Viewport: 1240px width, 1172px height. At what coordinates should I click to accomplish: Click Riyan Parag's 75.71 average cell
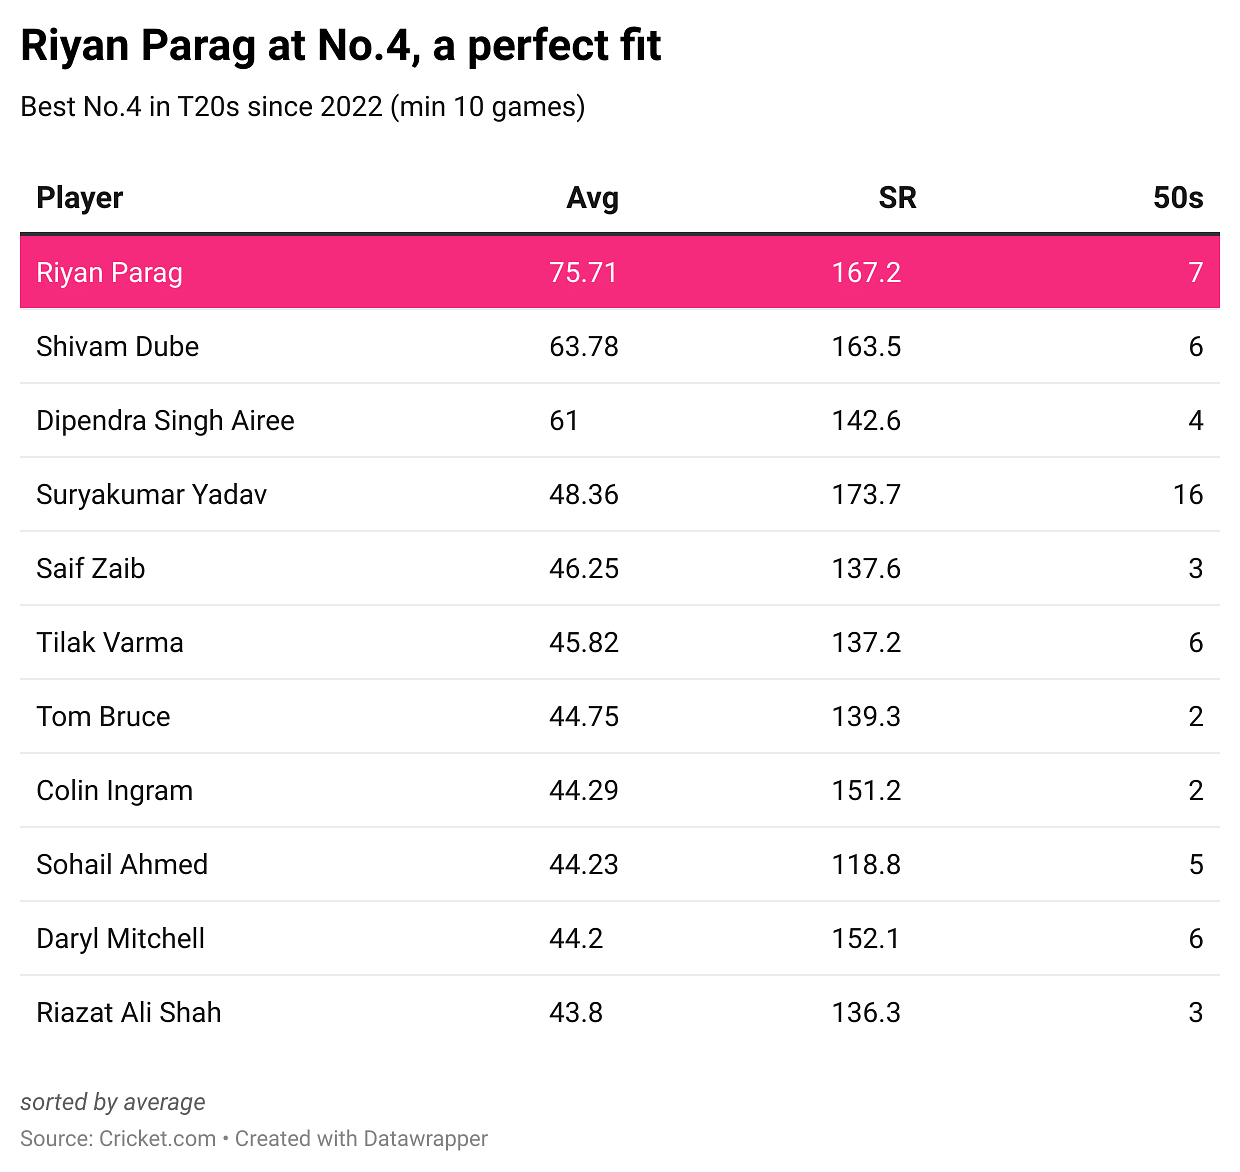pyautogui.click(x=583, y=273)
